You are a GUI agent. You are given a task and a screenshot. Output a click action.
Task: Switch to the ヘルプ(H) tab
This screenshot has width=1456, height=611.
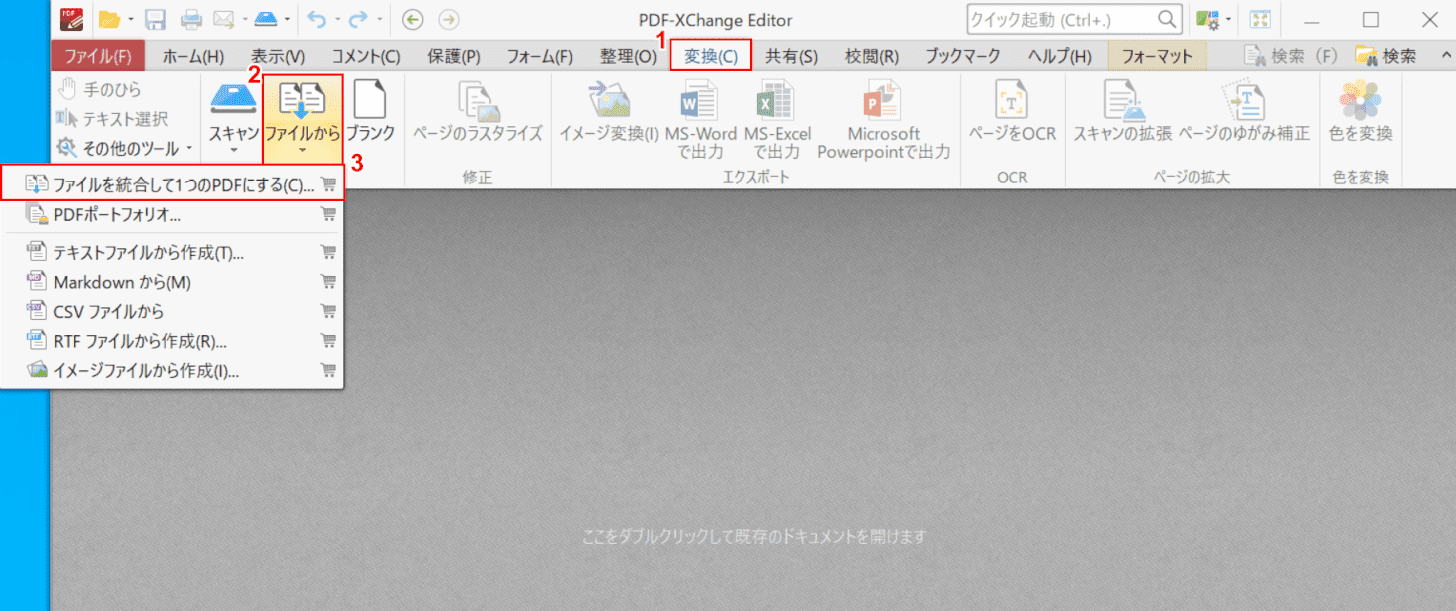click(x=1060, y=56)
